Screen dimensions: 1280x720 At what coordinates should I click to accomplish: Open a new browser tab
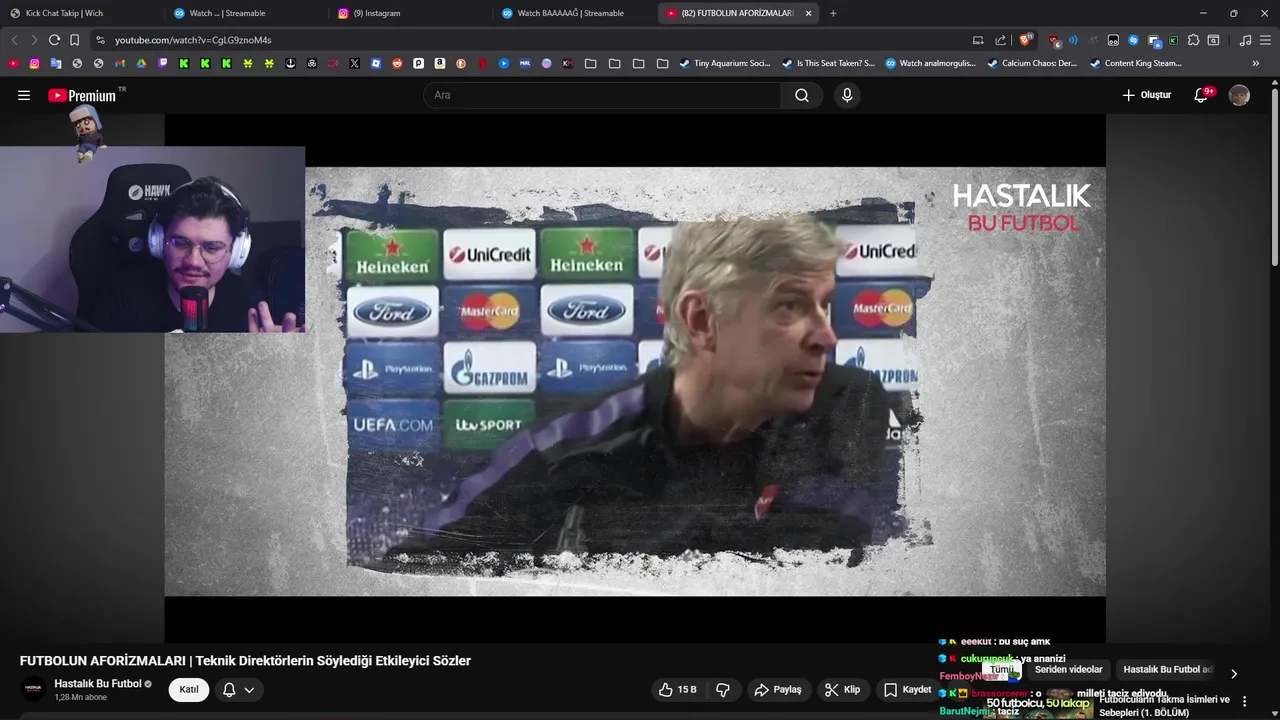[x=833, y=13]
